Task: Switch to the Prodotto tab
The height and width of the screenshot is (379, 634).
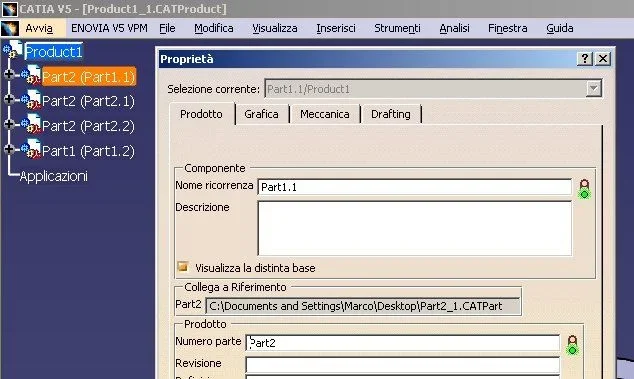Action: point(201,114)
